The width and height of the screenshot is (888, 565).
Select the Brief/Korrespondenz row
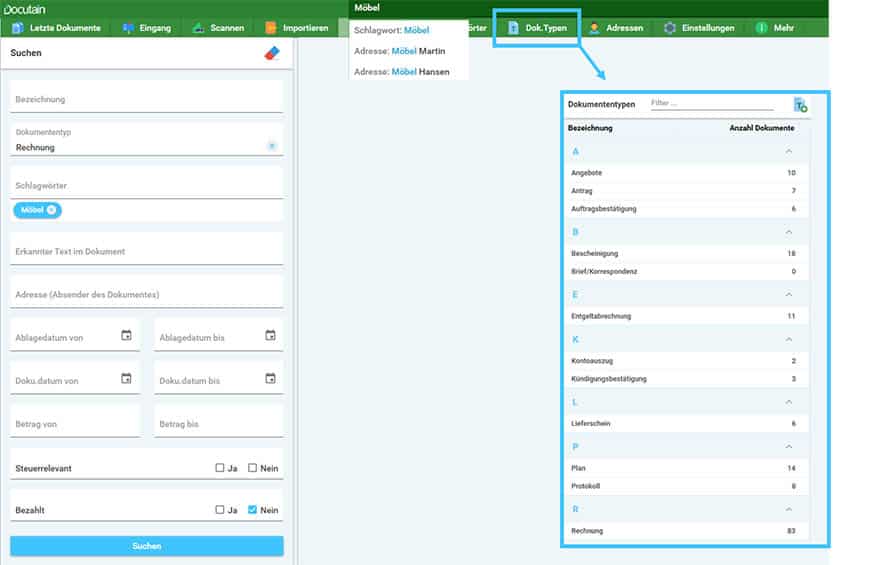pos(687,271)
